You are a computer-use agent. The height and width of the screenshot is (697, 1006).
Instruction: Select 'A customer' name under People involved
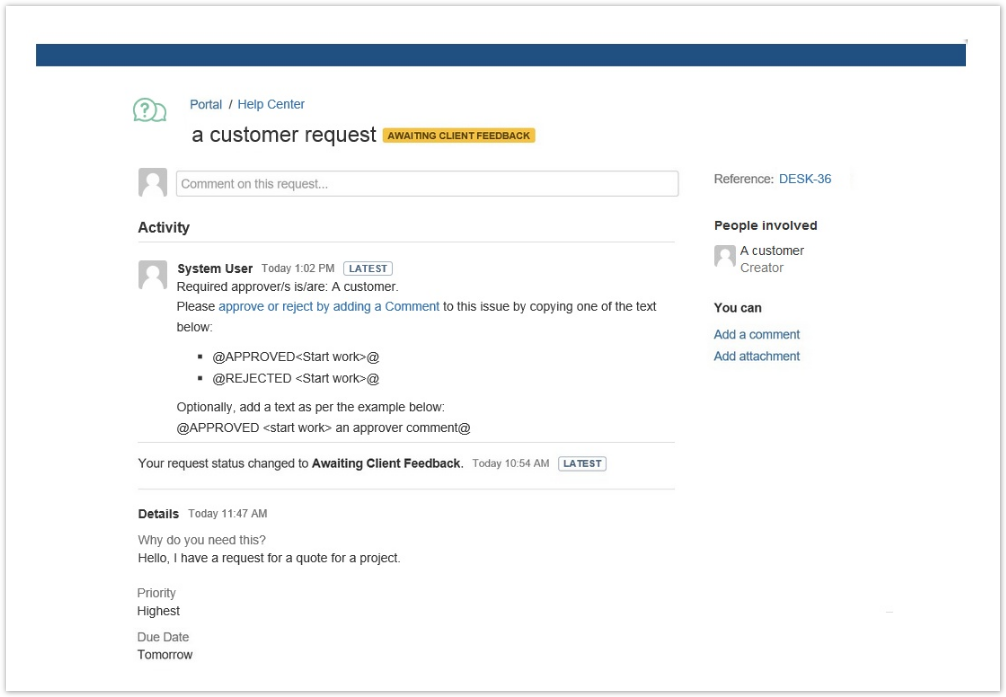point(772,251)
